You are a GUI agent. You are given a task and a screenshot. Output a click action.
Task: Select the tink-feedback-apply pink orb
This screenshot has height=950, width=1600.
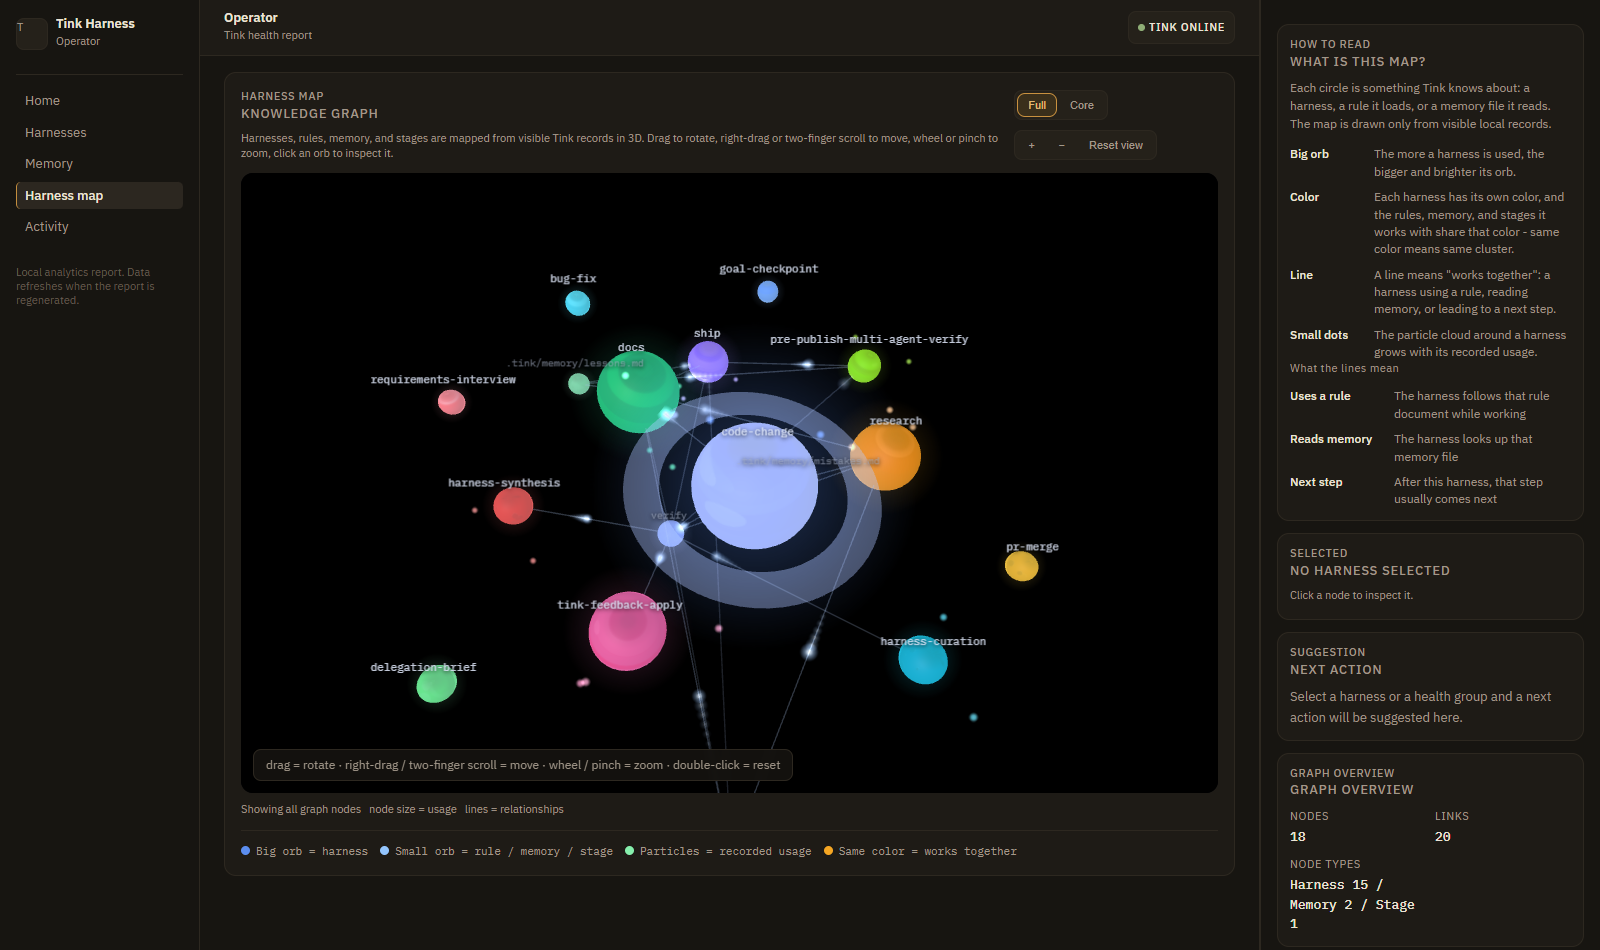[x=627, y=631]
